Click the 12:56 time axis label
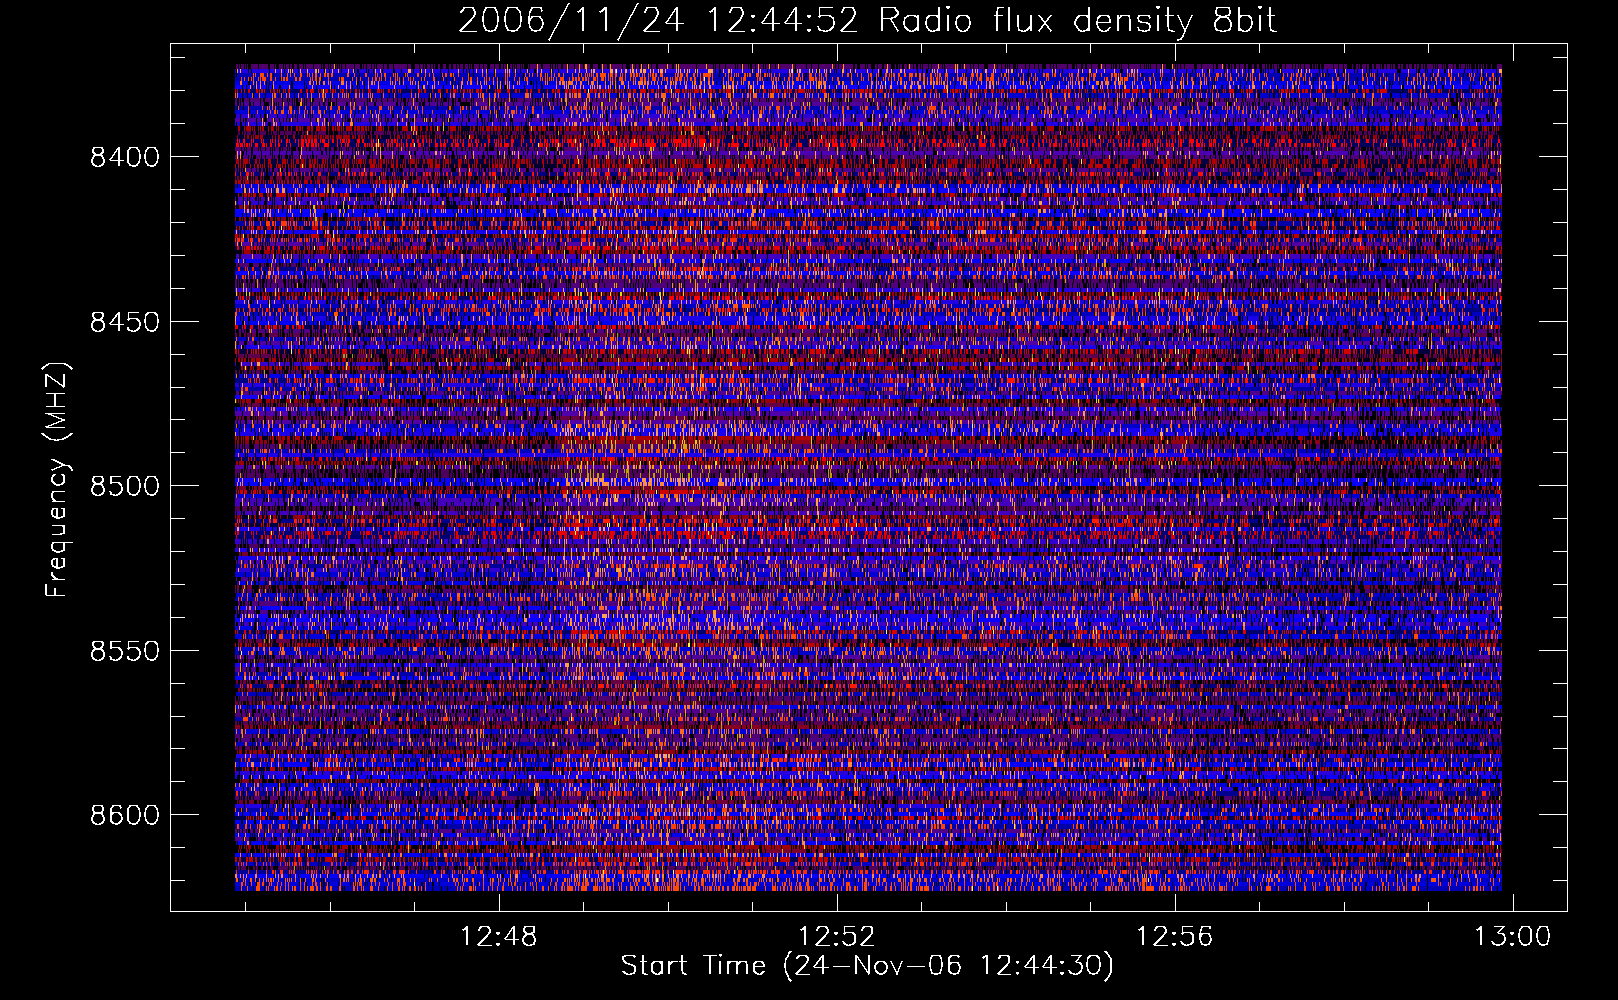This screenshot has height=1000, width=1618. pos(1174,937)
